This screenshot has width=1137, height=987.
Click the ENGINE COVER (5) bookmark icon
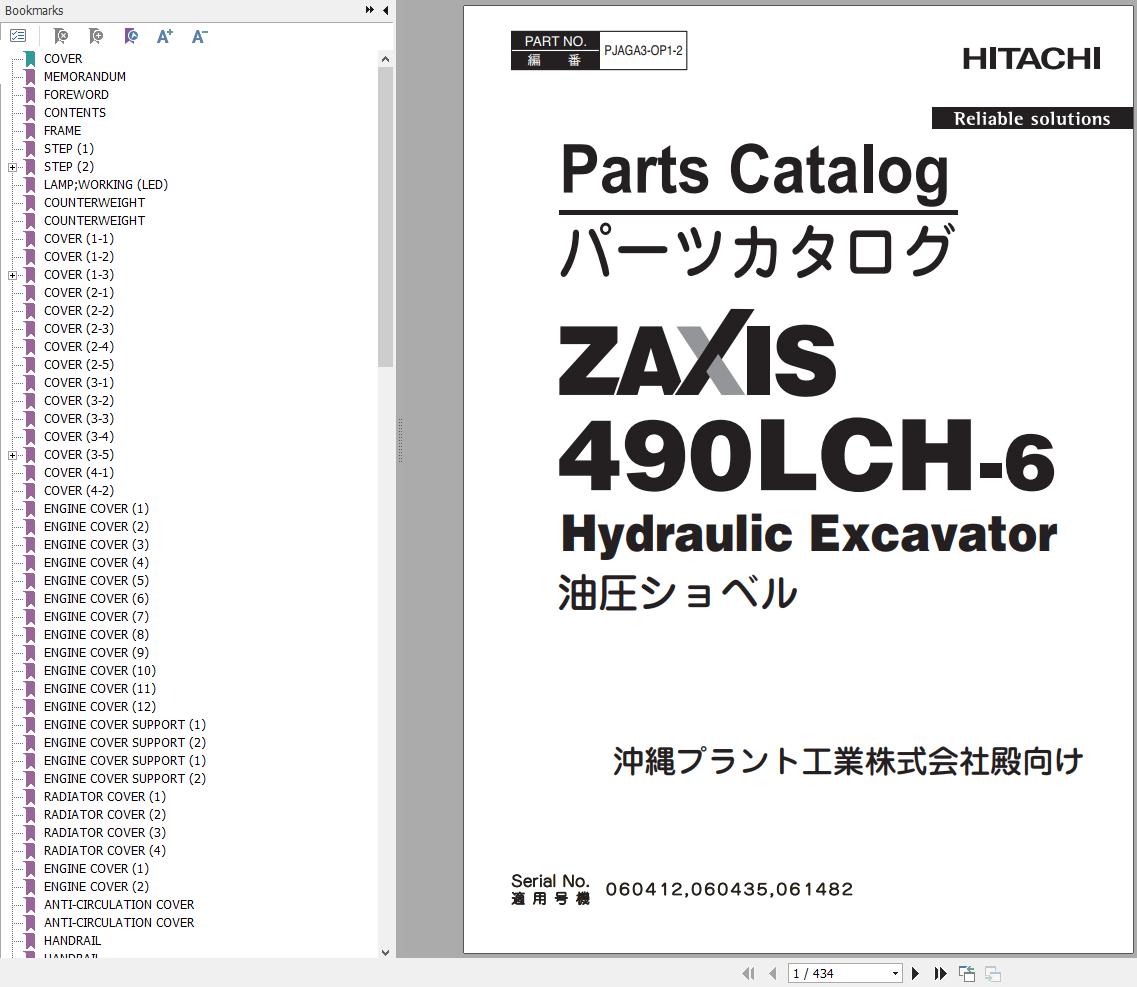tap(30, 581)
